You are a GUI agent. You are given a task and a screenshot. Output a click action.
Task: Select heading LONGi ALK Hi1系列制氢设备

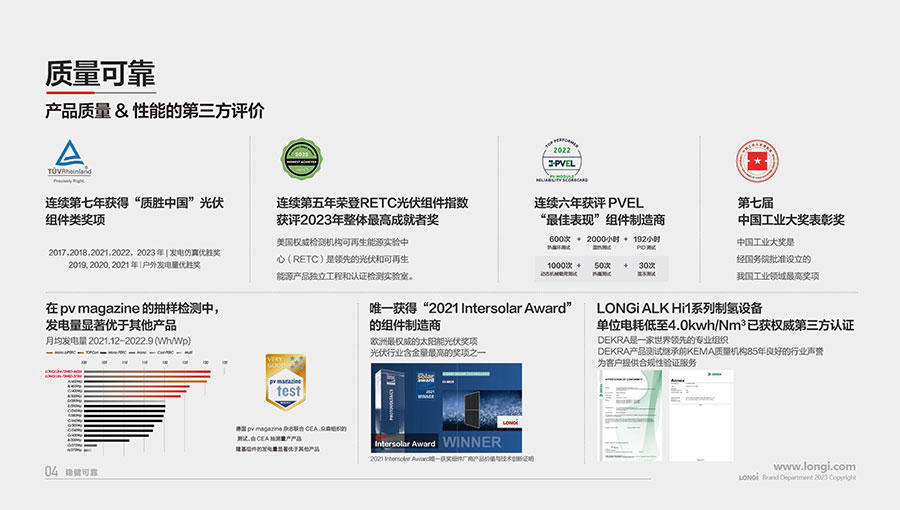click(x=680, y=308)
